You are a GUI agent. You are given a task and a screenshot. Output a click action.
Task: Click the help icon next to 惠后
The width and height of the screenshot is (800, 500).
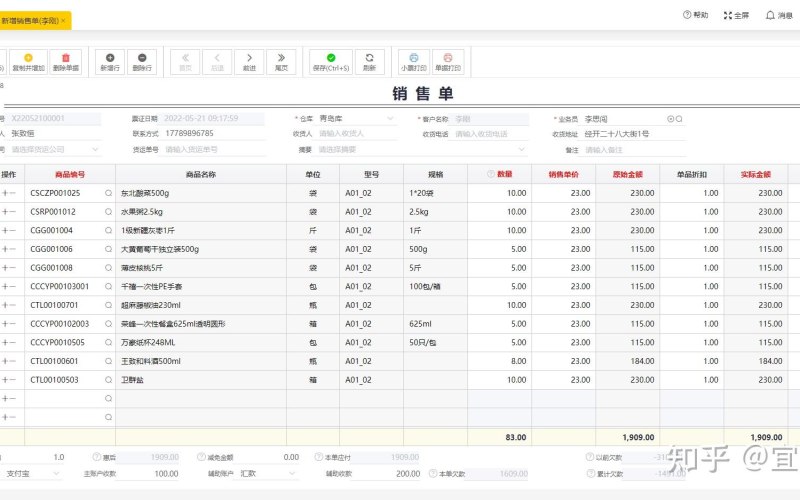tap(96, 457)
